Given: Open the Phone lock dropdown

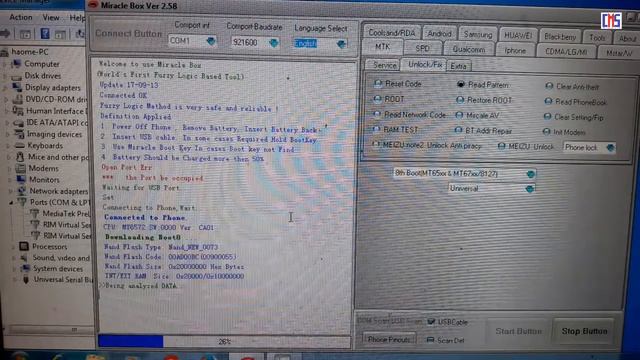Looking at the screenshot, I should [610, 148].
